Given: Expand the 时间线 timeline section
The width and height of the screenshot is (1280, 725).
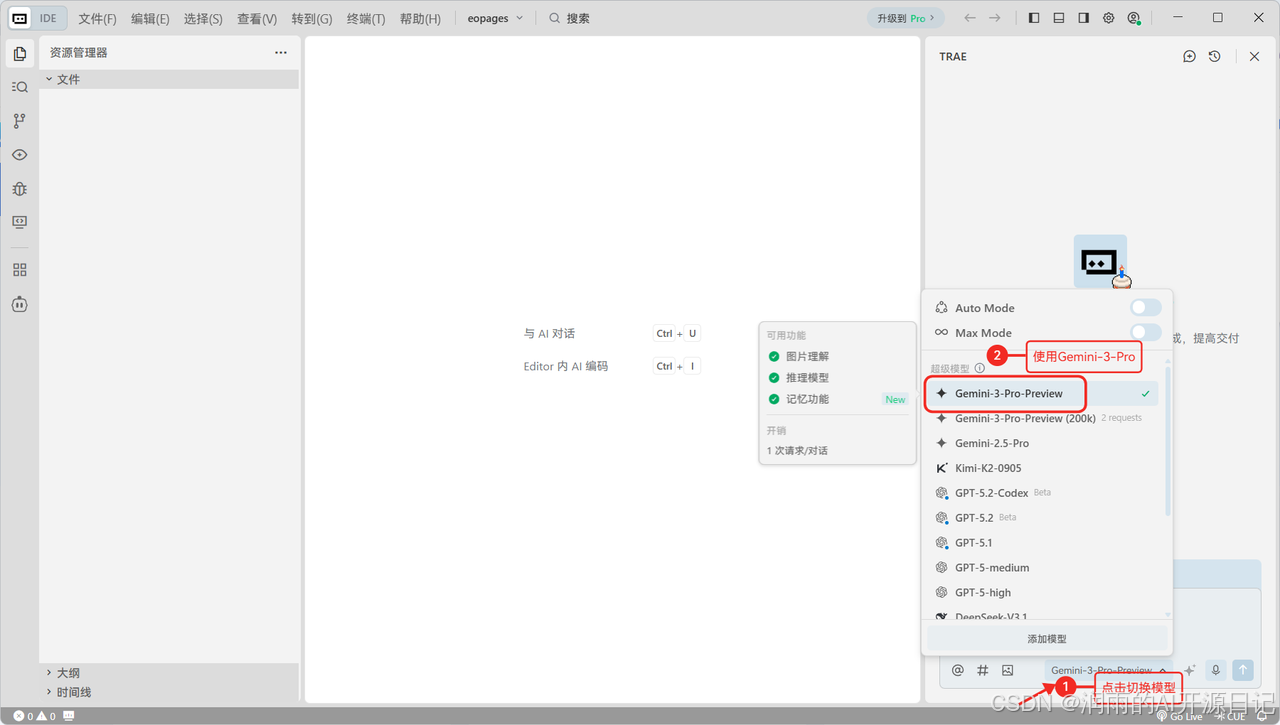Looking at the screenshot, I should click(x=169, y=692).
